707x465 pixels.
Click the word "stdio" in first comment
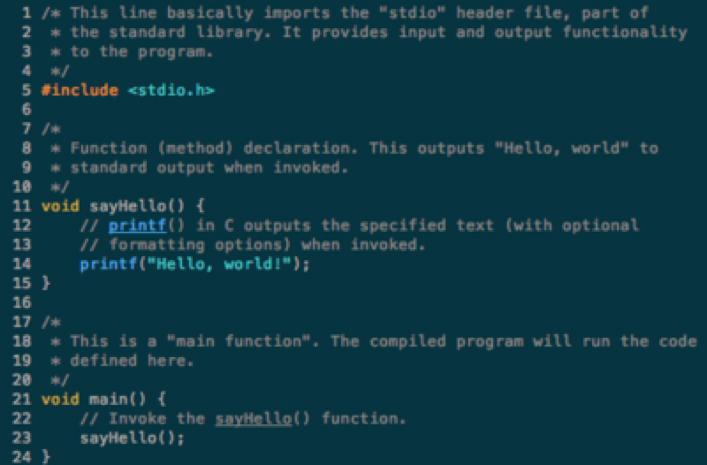[412, 13]
